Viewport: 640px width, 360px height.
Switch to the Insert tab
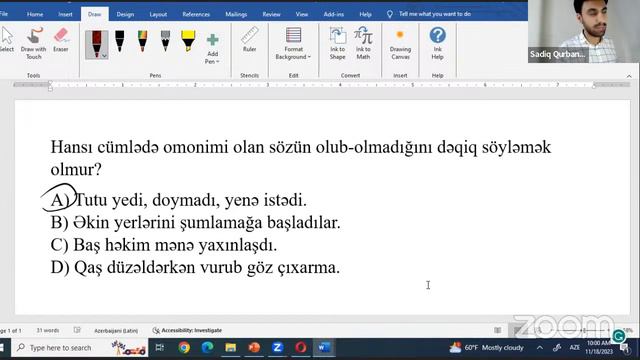pyautogui.click(x=65, y=14)
